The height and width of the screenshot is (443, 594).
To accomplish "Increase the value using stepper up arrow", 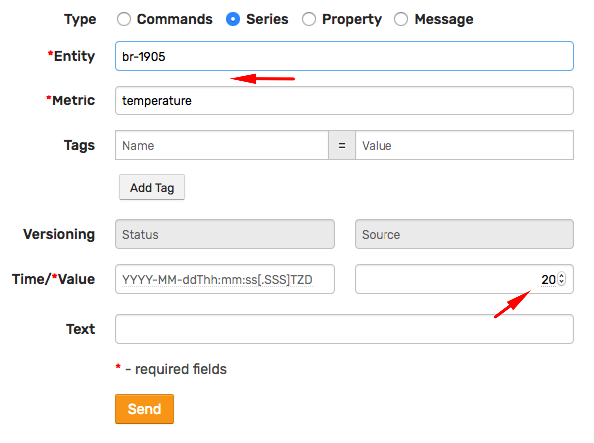I will click(x=562, y=276).
